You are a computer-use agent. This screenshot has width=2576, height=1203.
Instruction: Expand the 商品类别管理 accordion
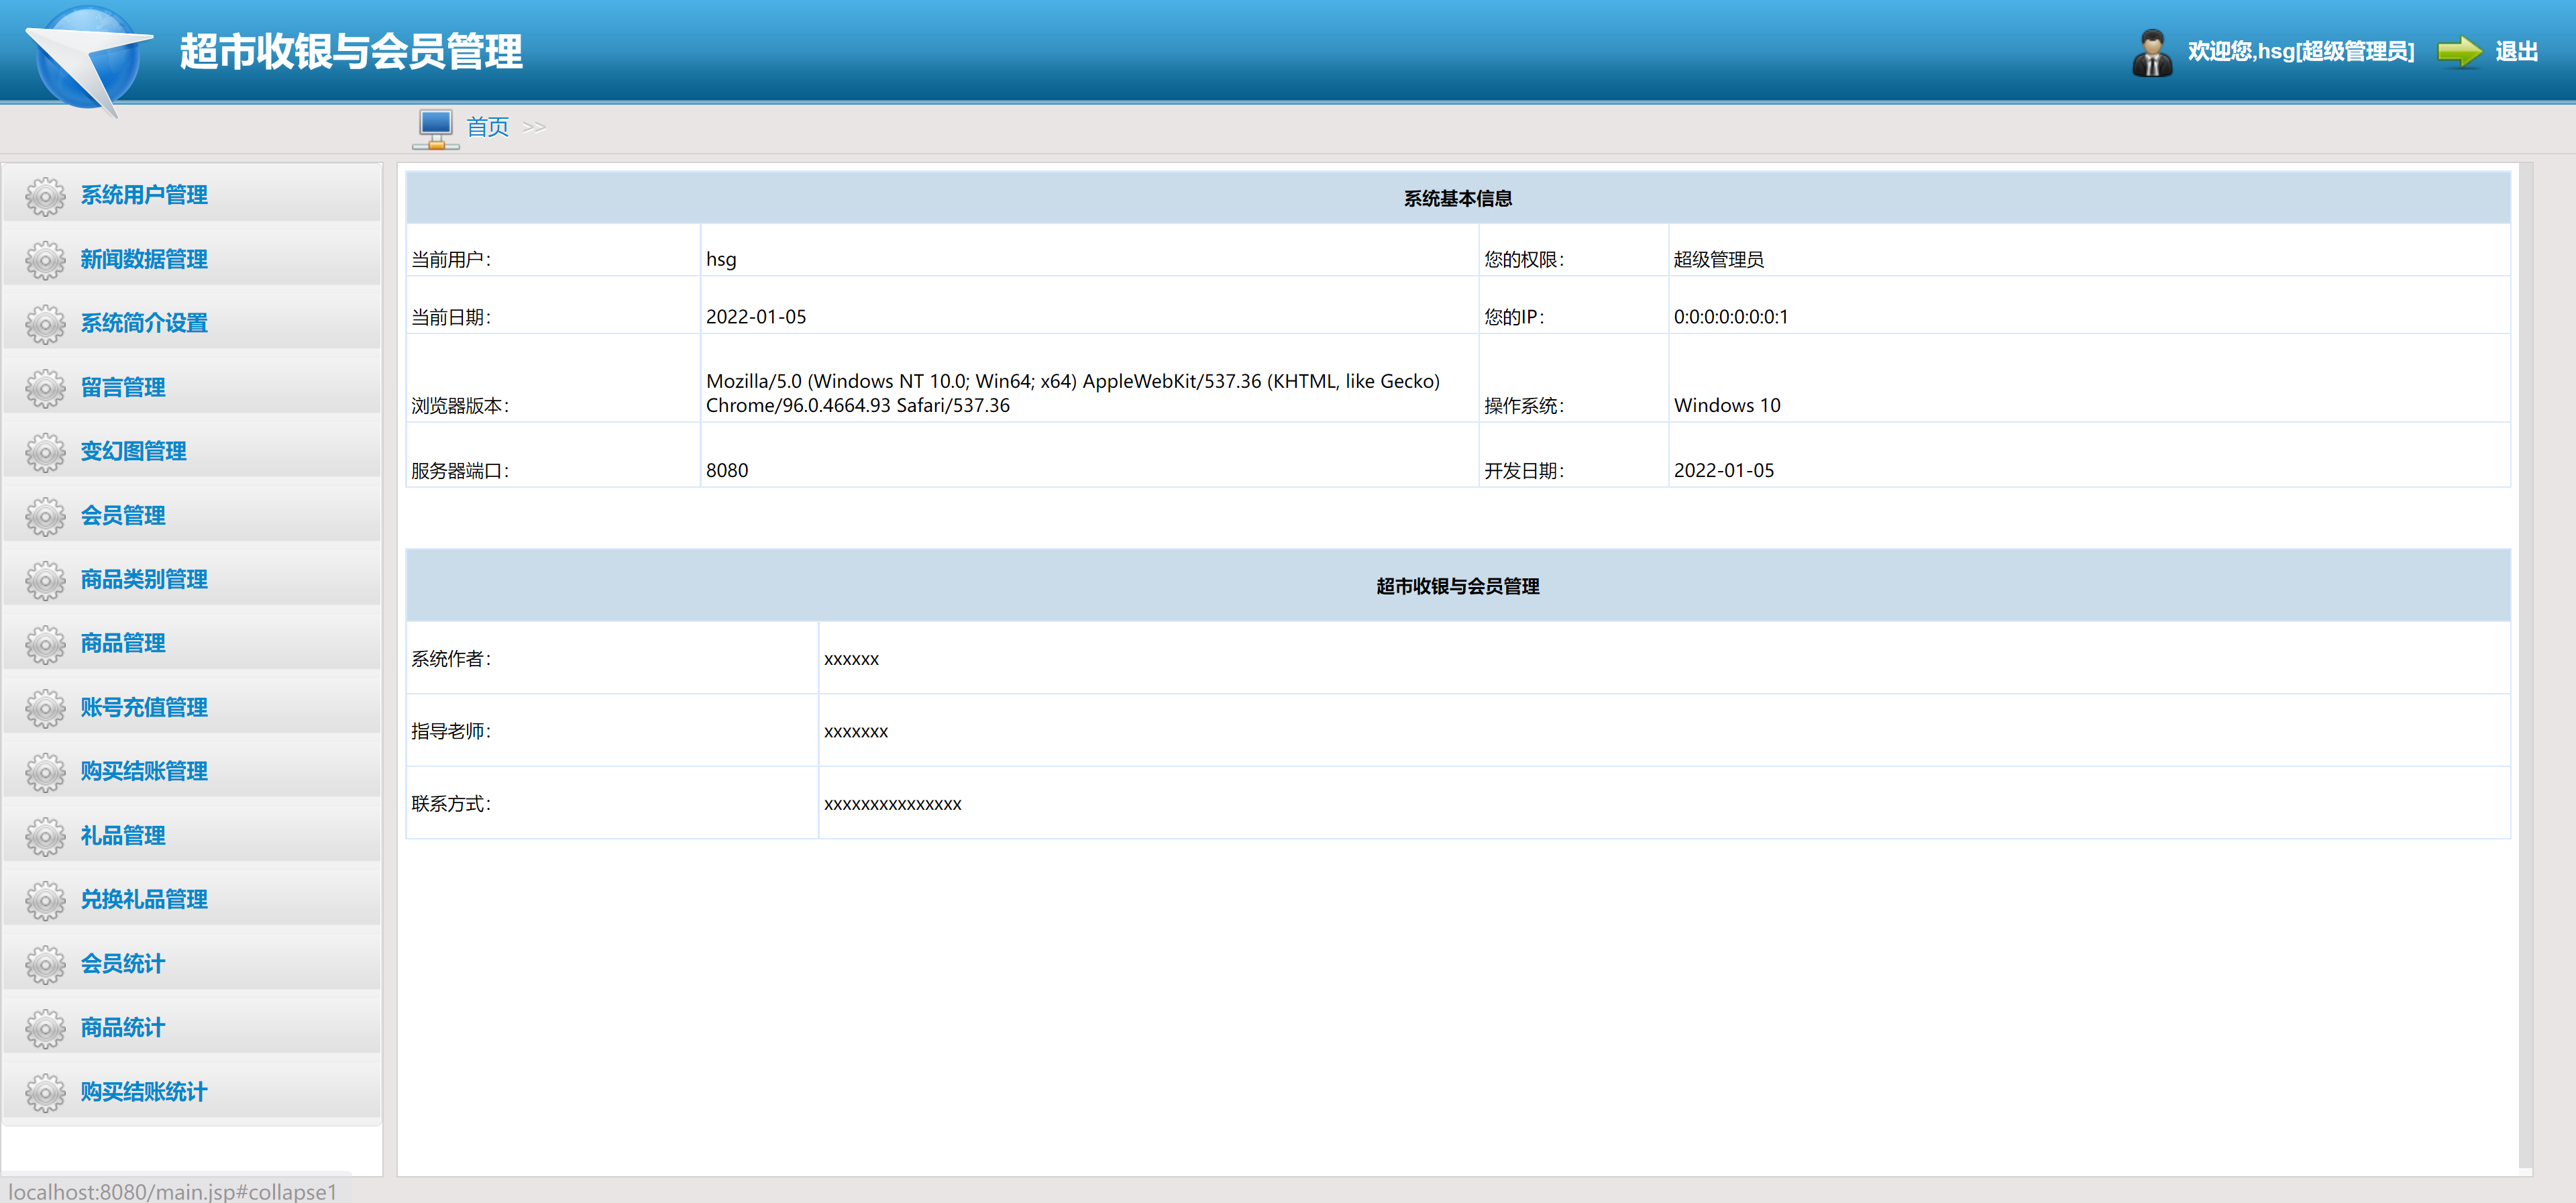click(x=144, y=579)
